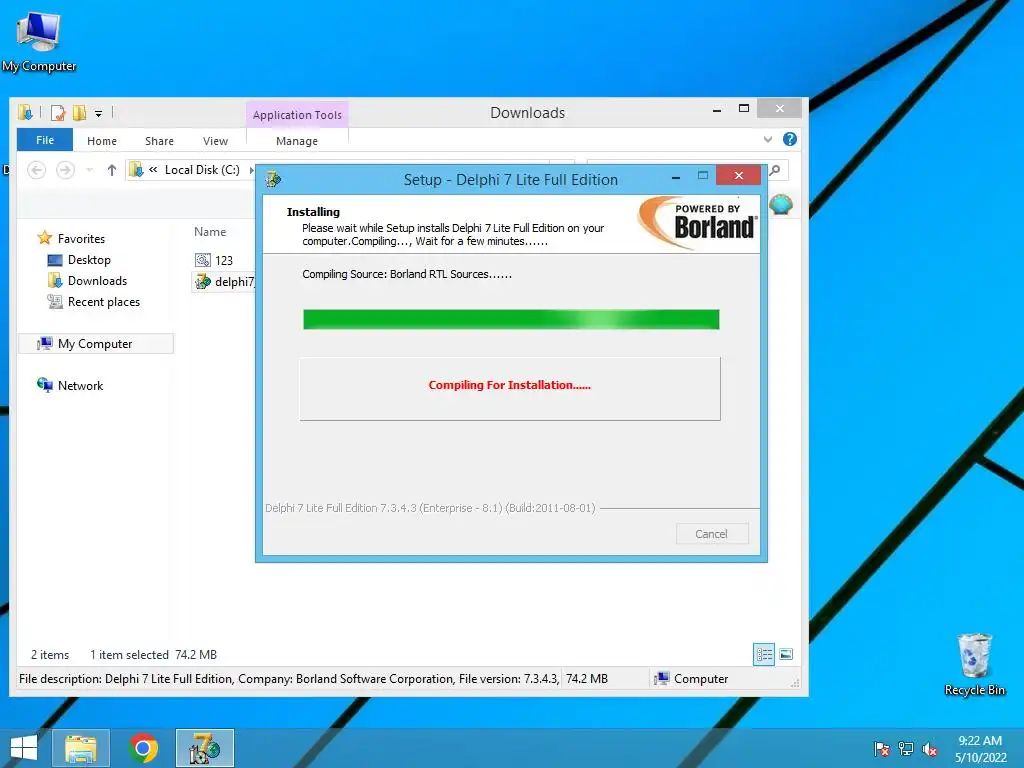
Task: Open the File menu in Downloads window
Action: 45,140
